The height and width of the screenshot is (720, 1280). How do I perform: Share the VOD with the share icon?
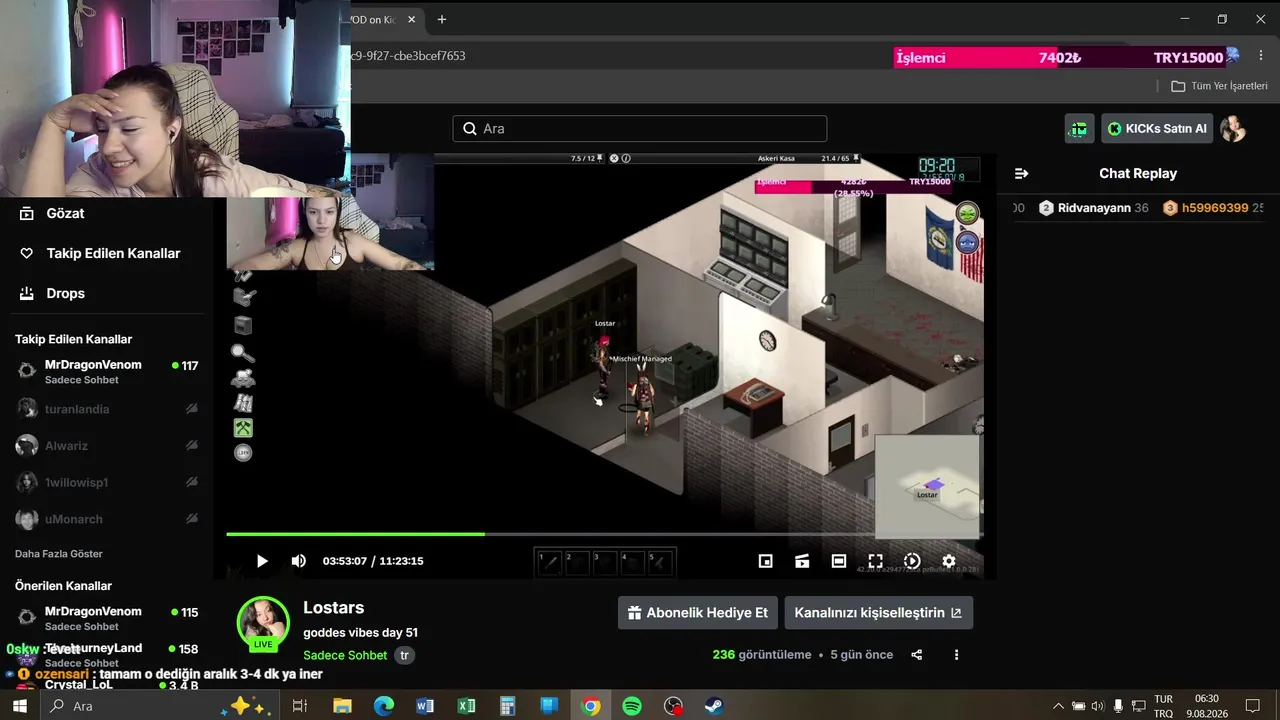pyautogui.click(x=917, y=655)
